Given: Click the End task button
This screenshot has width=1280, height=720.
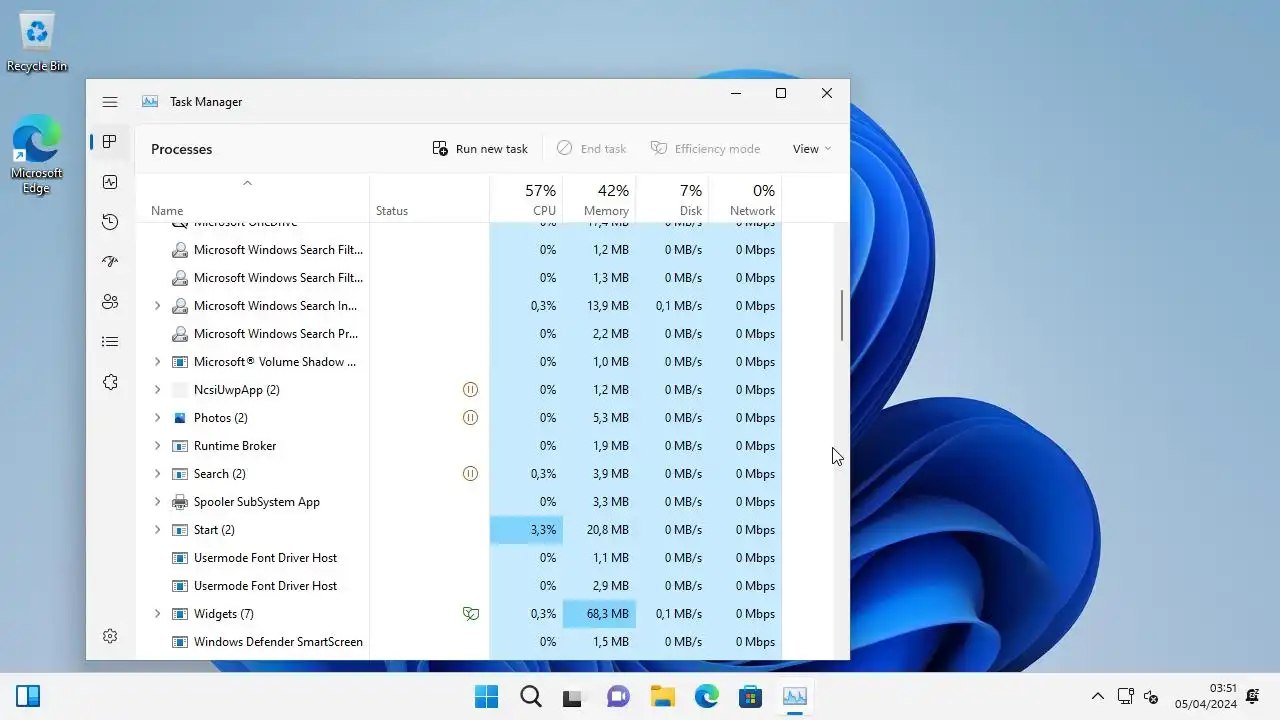Looking at the screenshot, I should 591,149.
